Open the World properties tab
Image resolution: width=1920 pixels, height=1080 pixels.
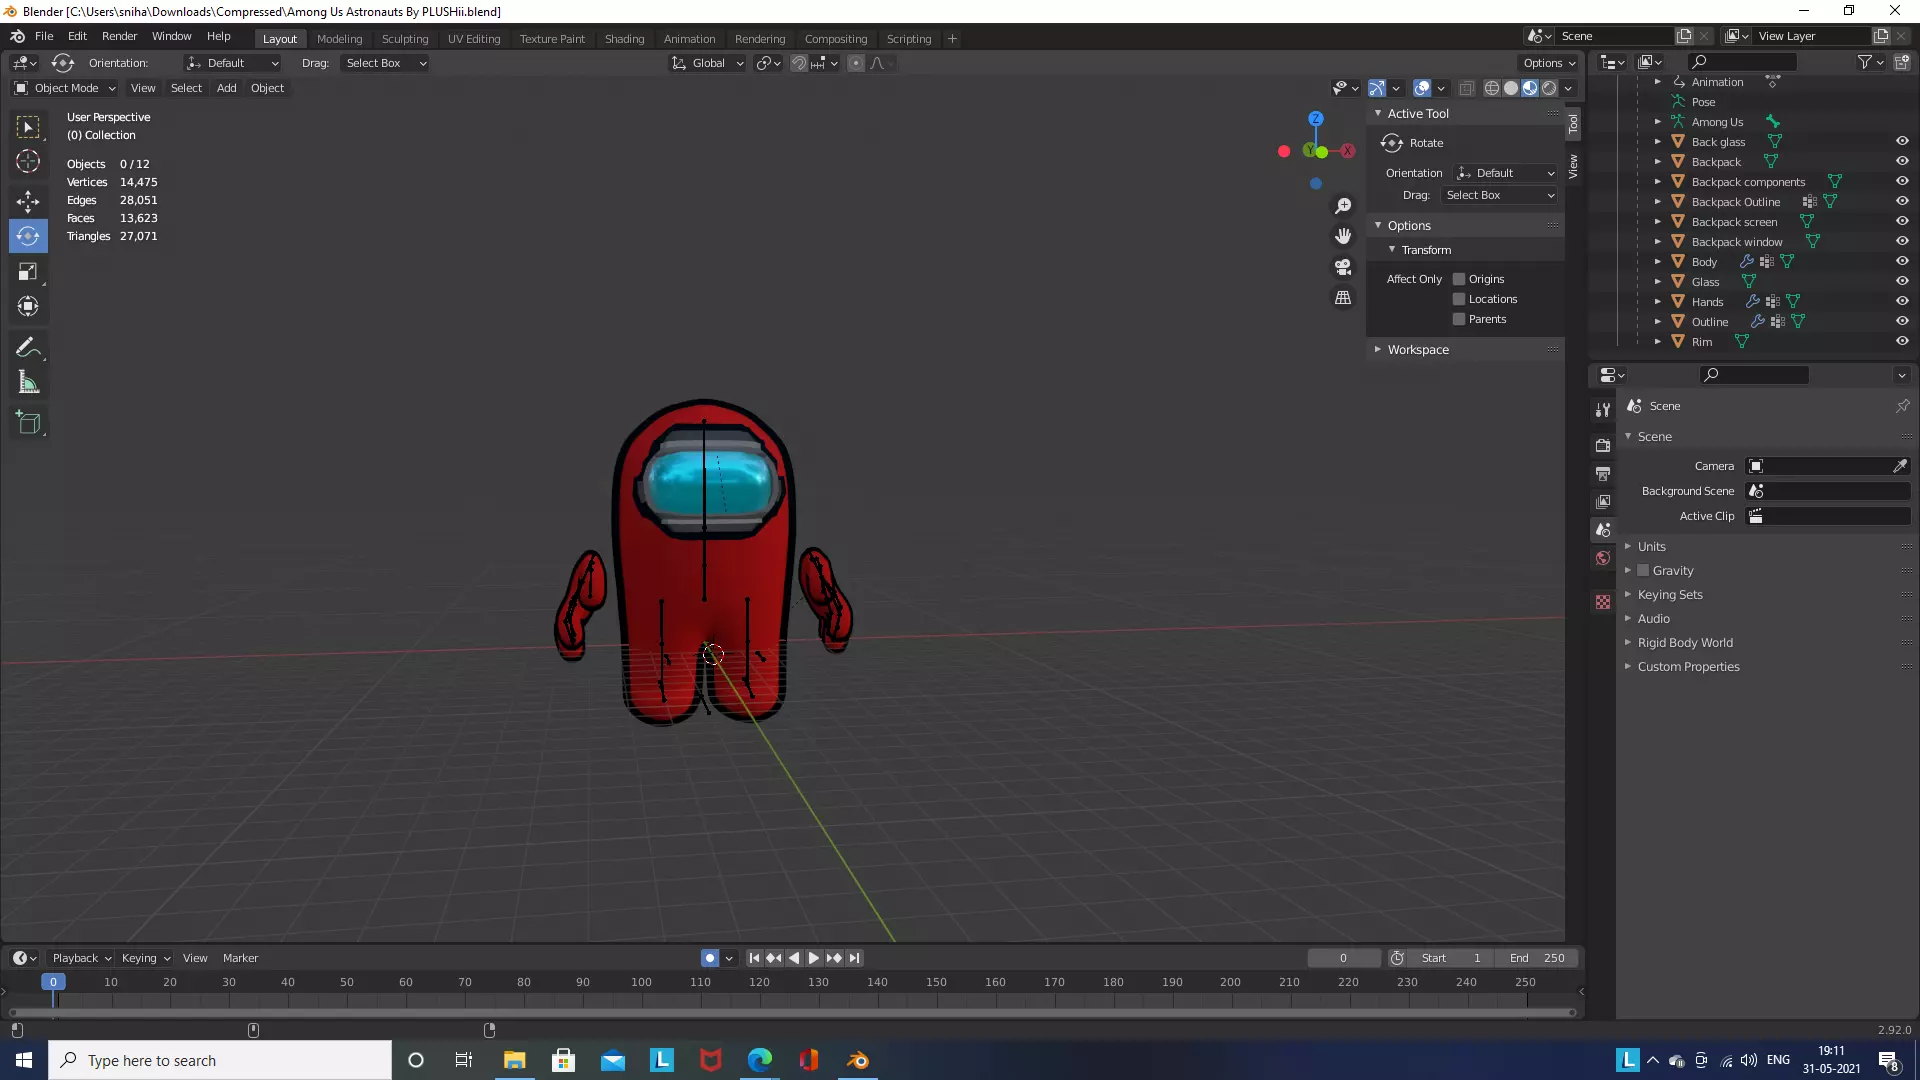tap(1603, 558)
